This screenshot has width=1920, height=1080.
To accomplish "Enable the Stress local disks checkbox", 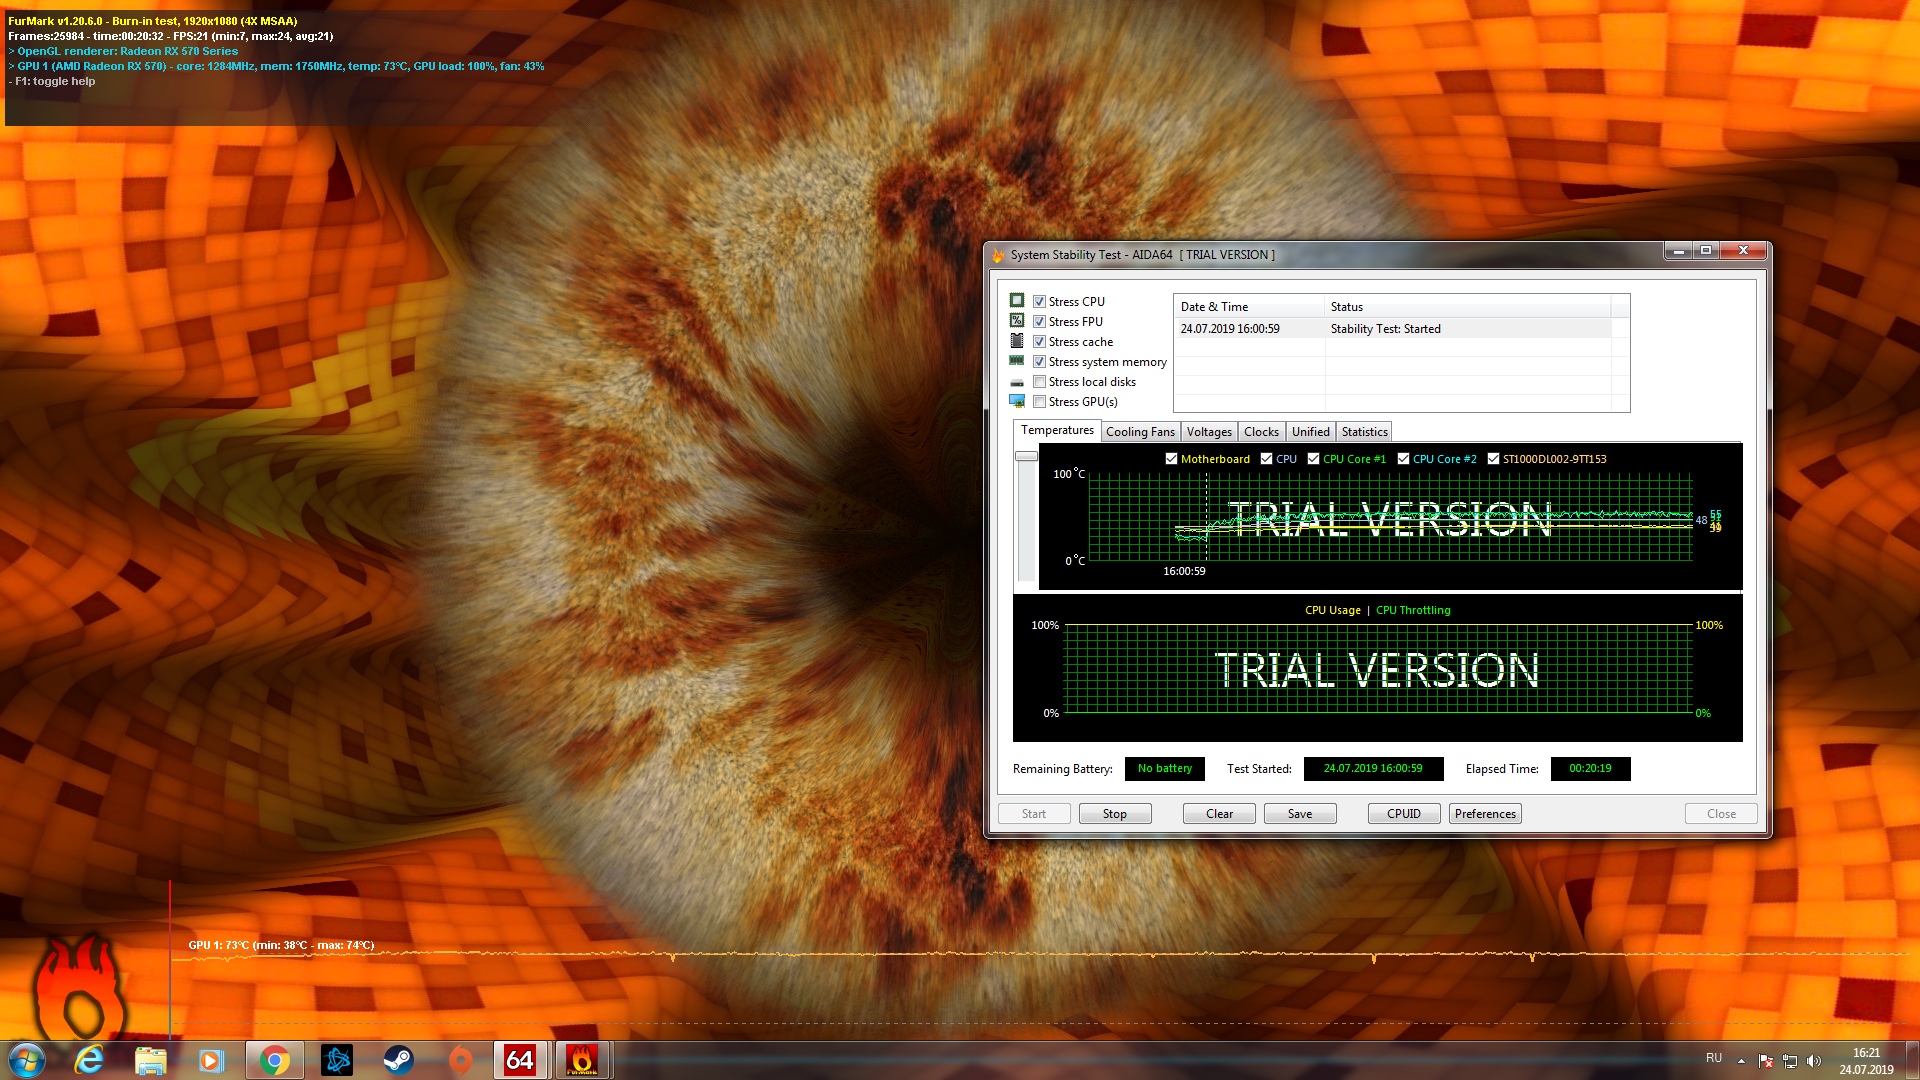I will point(1039,382).
